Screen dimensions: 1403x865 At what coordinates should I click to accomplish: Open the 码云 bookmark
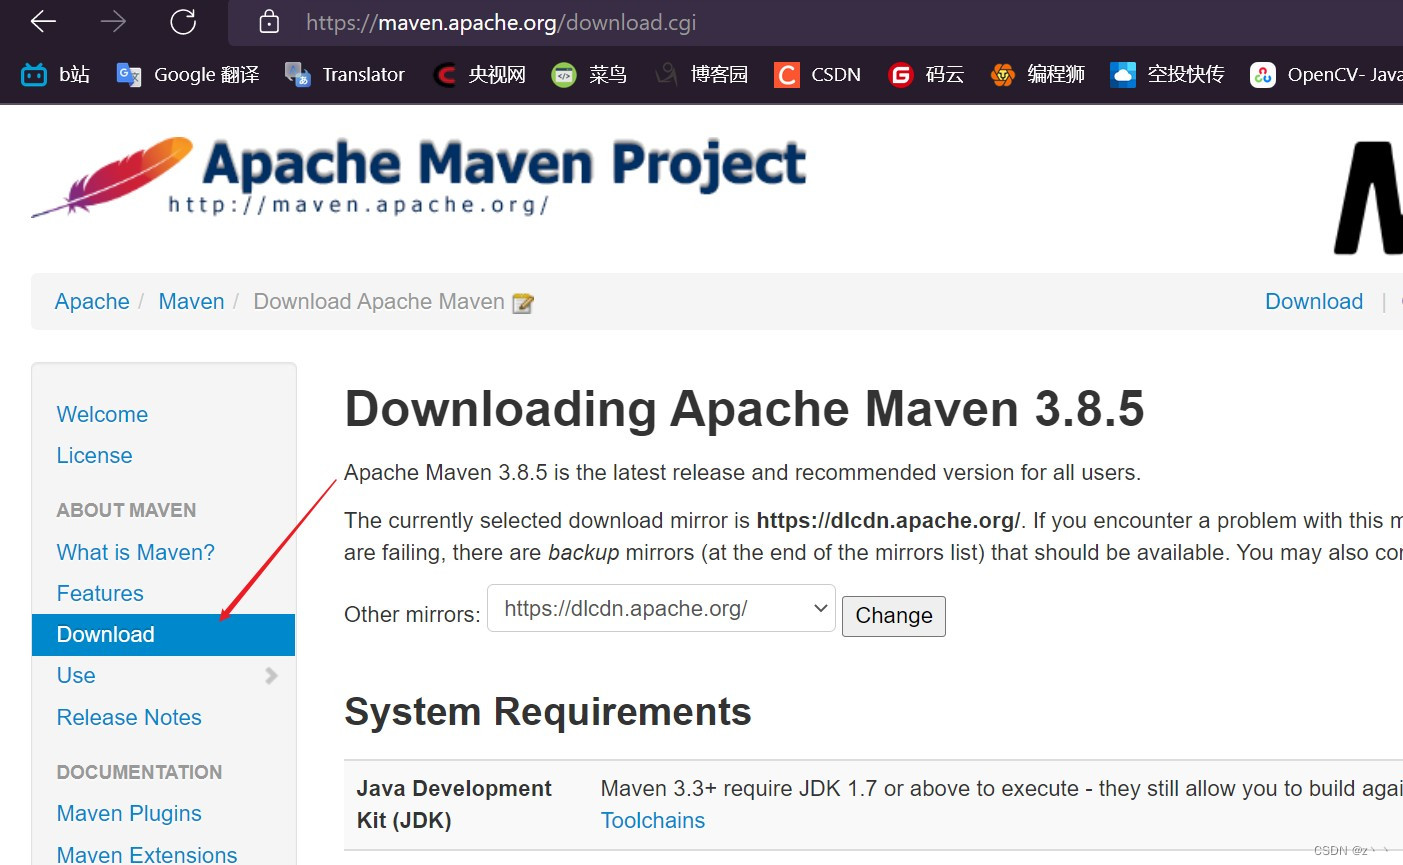coord(926,74)
